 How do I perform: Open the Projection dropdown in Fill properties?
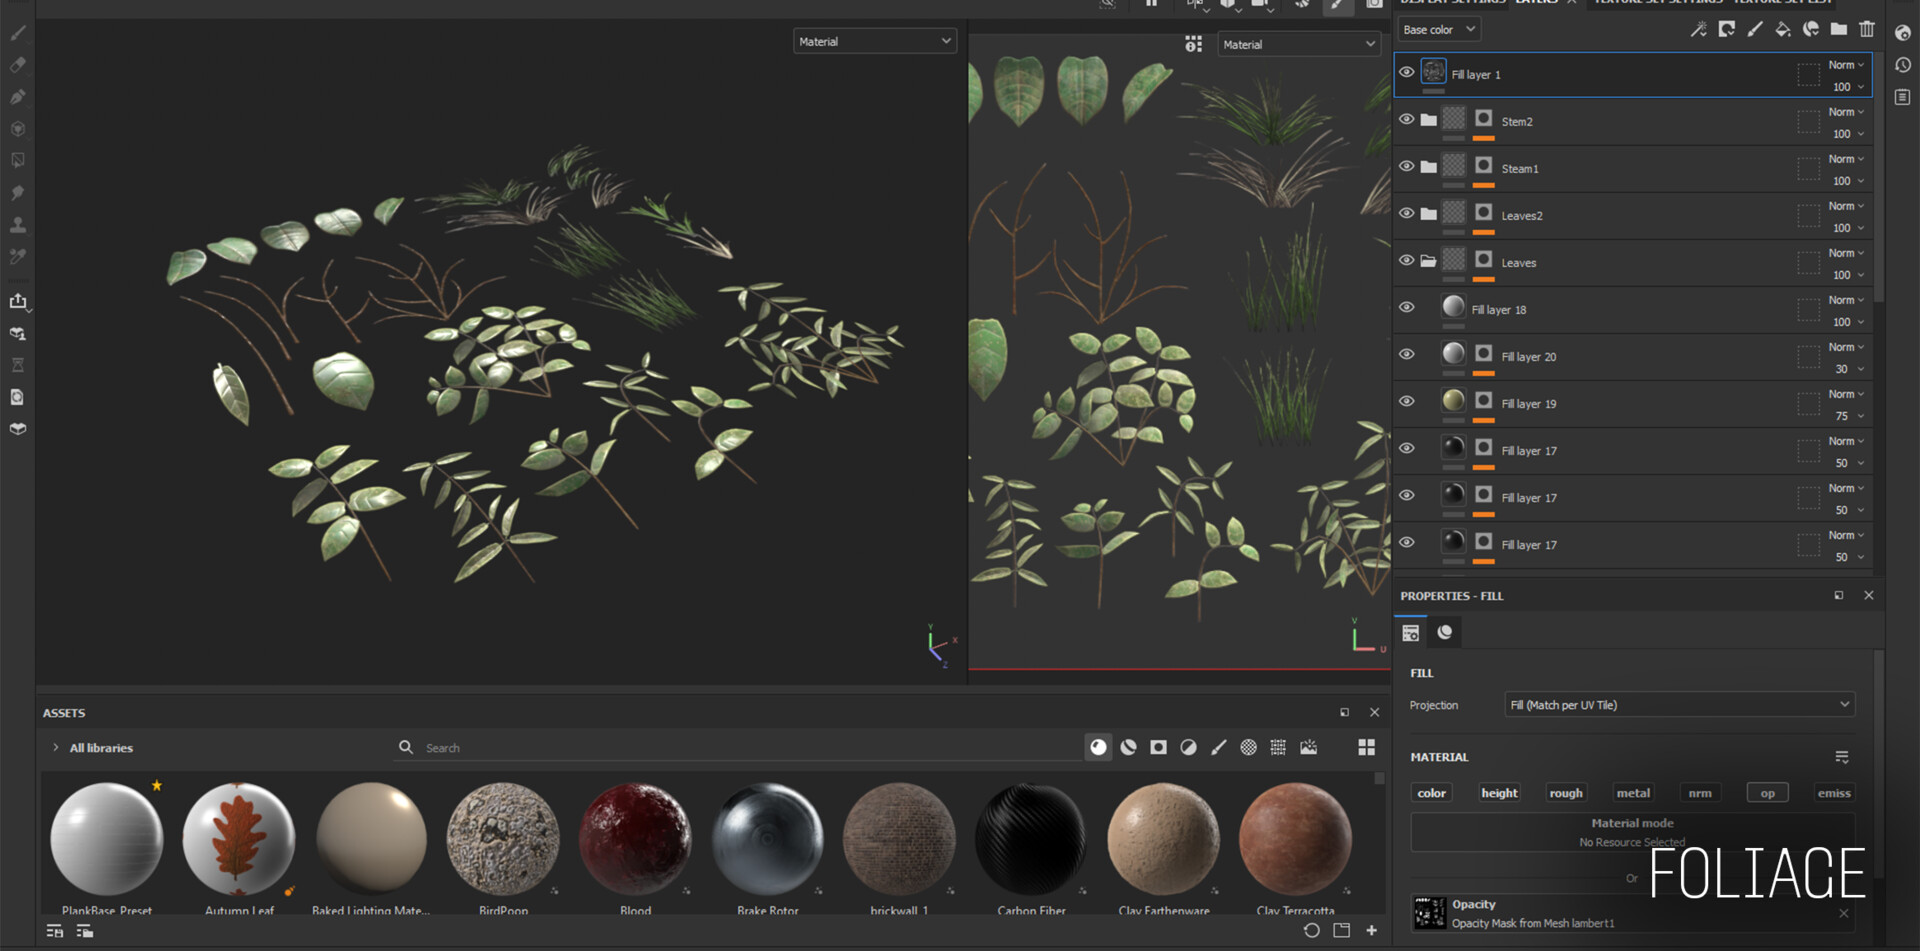1679,705
